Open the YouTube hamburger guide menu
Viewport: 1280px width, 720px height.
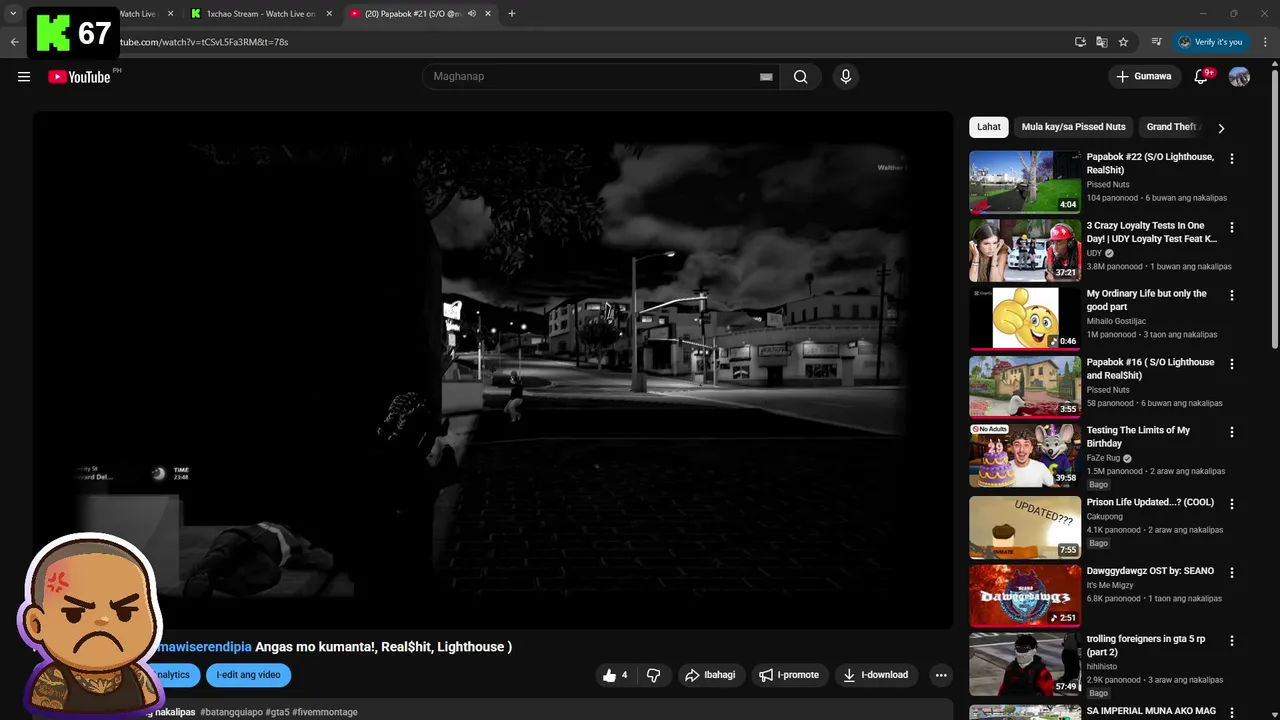24,77
